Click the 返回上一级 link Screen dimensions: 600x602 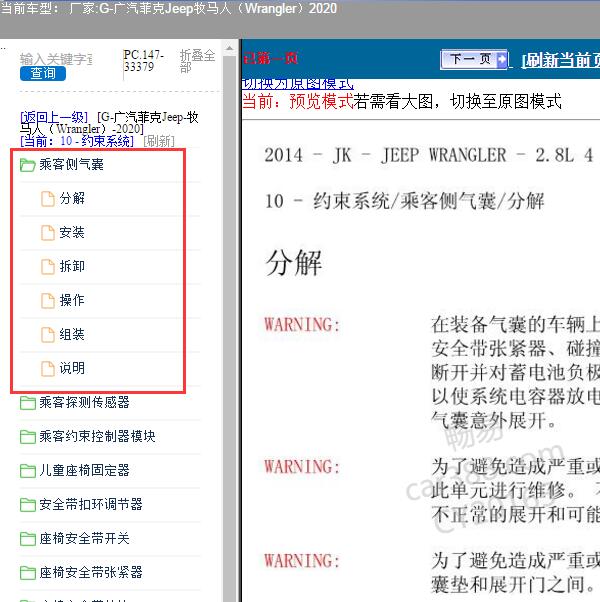click(x=54, y=117)
